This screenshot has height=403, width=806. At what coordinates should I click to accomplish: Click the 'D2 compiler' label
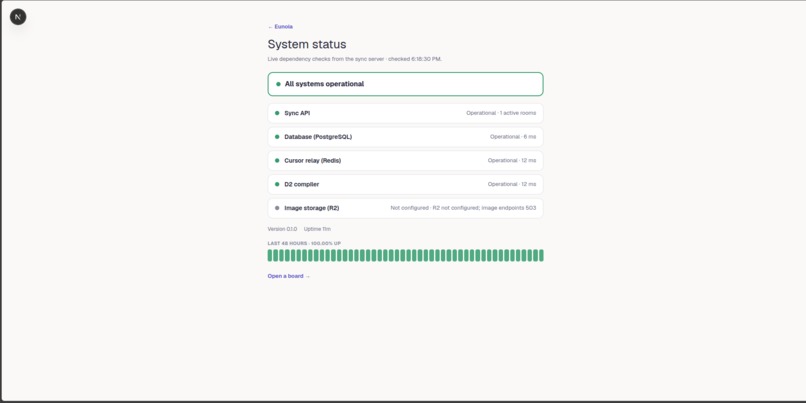302,184
